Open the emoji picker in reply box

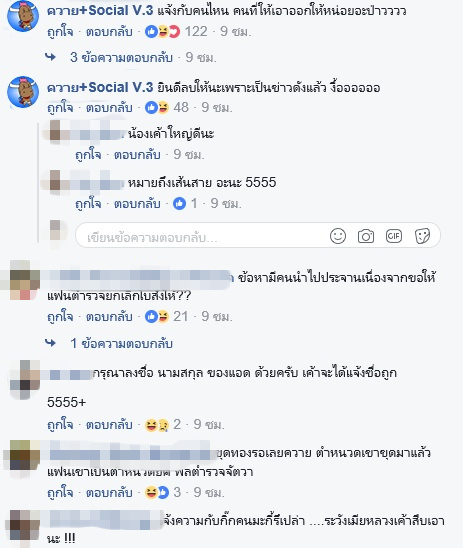click(x=338, y=236)
